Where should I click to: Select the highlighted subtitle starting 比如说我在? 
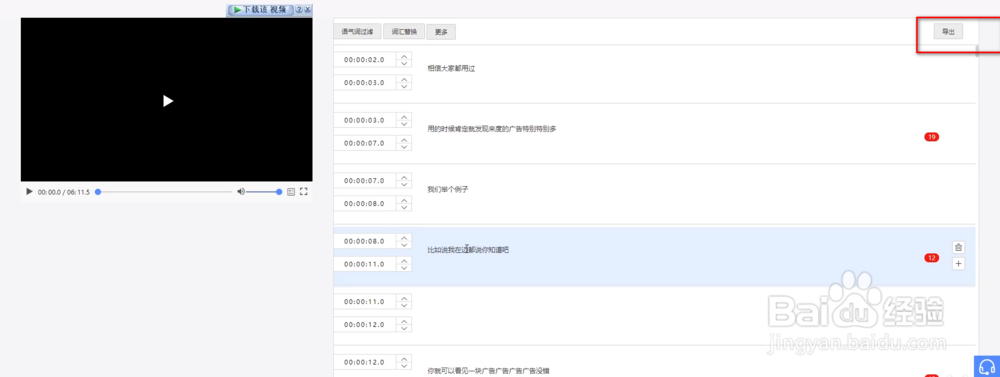click(468, 250)
